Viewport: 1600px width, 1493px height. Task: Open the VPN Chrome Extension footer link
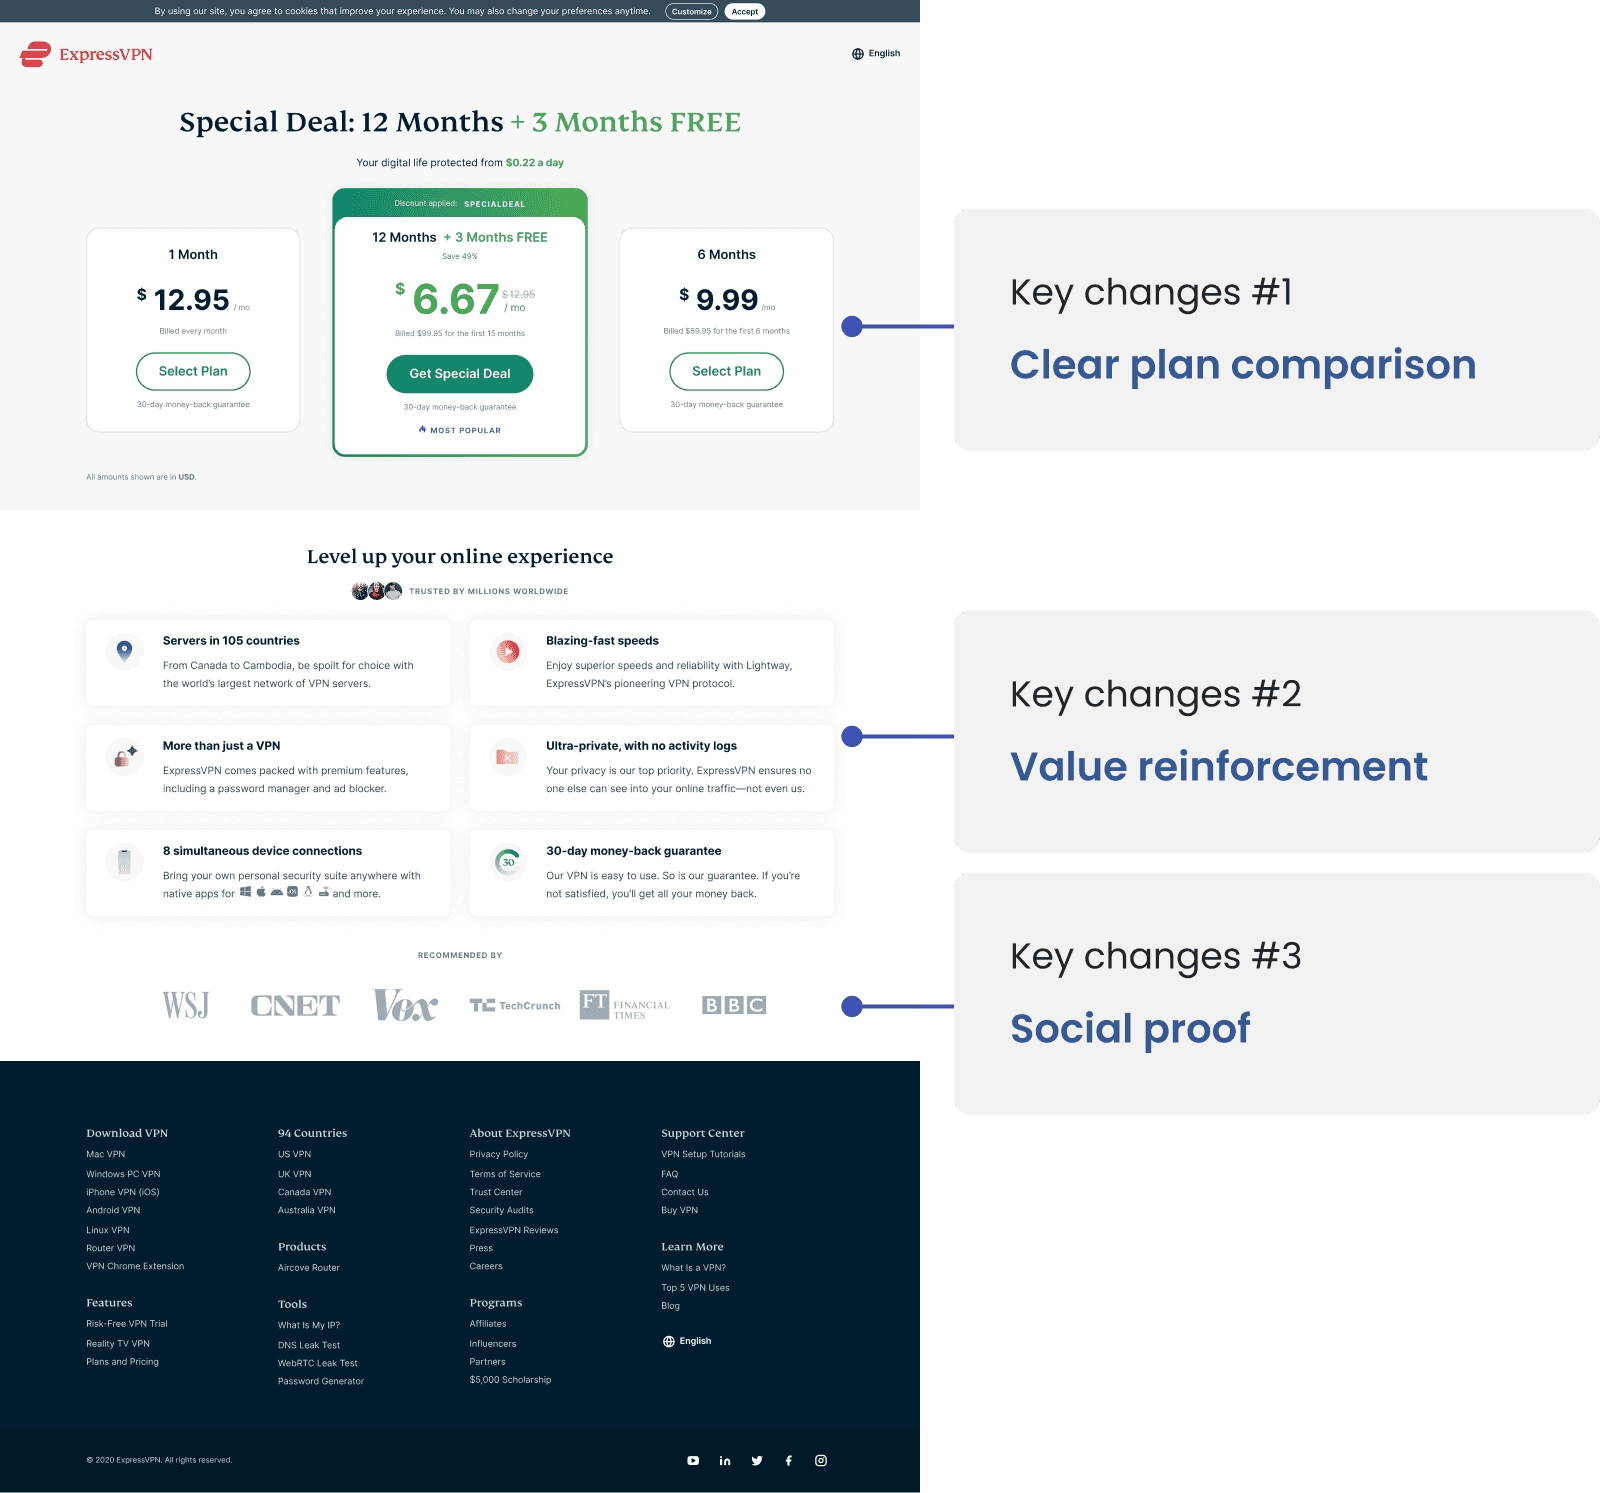pyautogui.click(x=135, y=1266)
